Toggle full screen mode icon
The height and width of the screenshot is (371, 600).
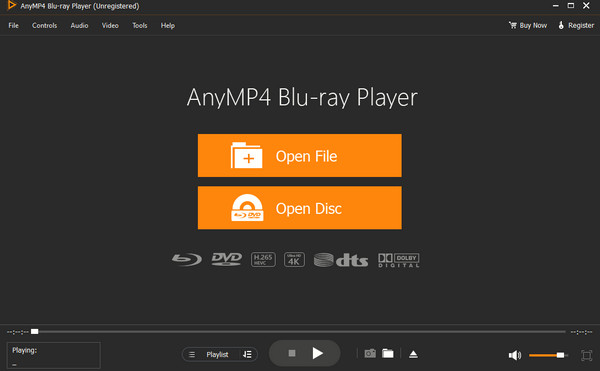coord(586,355)
